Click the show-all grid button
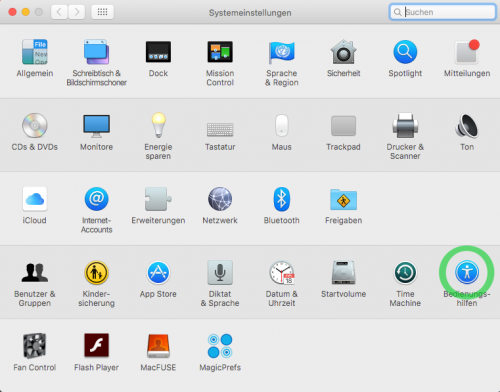The width and height of the screenshot is (500, 392). tap(102, 12)
